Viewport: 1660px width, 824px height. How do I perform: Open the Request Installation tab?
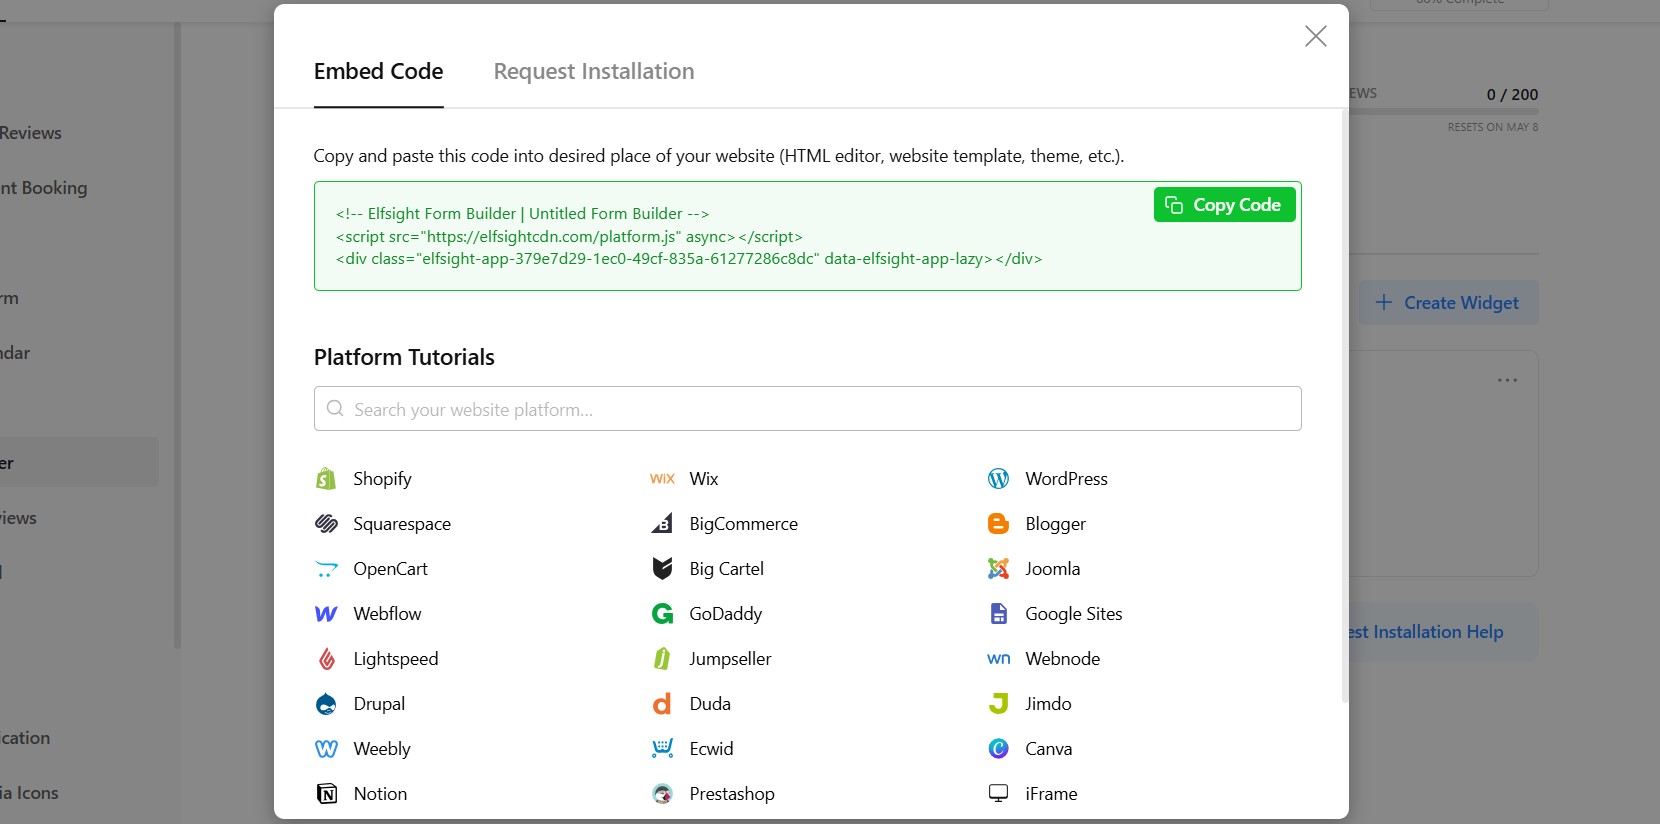tap(594, 71)
